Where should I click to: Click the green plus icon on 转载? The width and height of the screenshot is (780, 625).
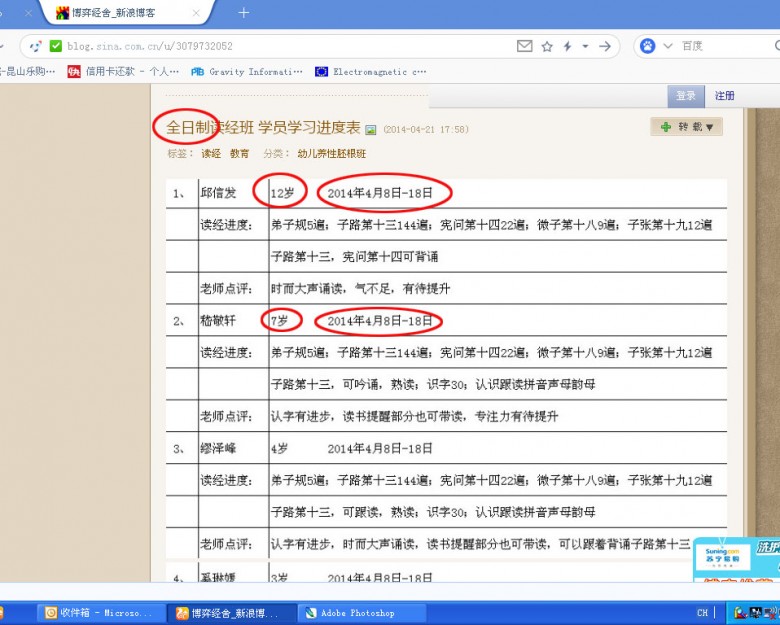666,127
